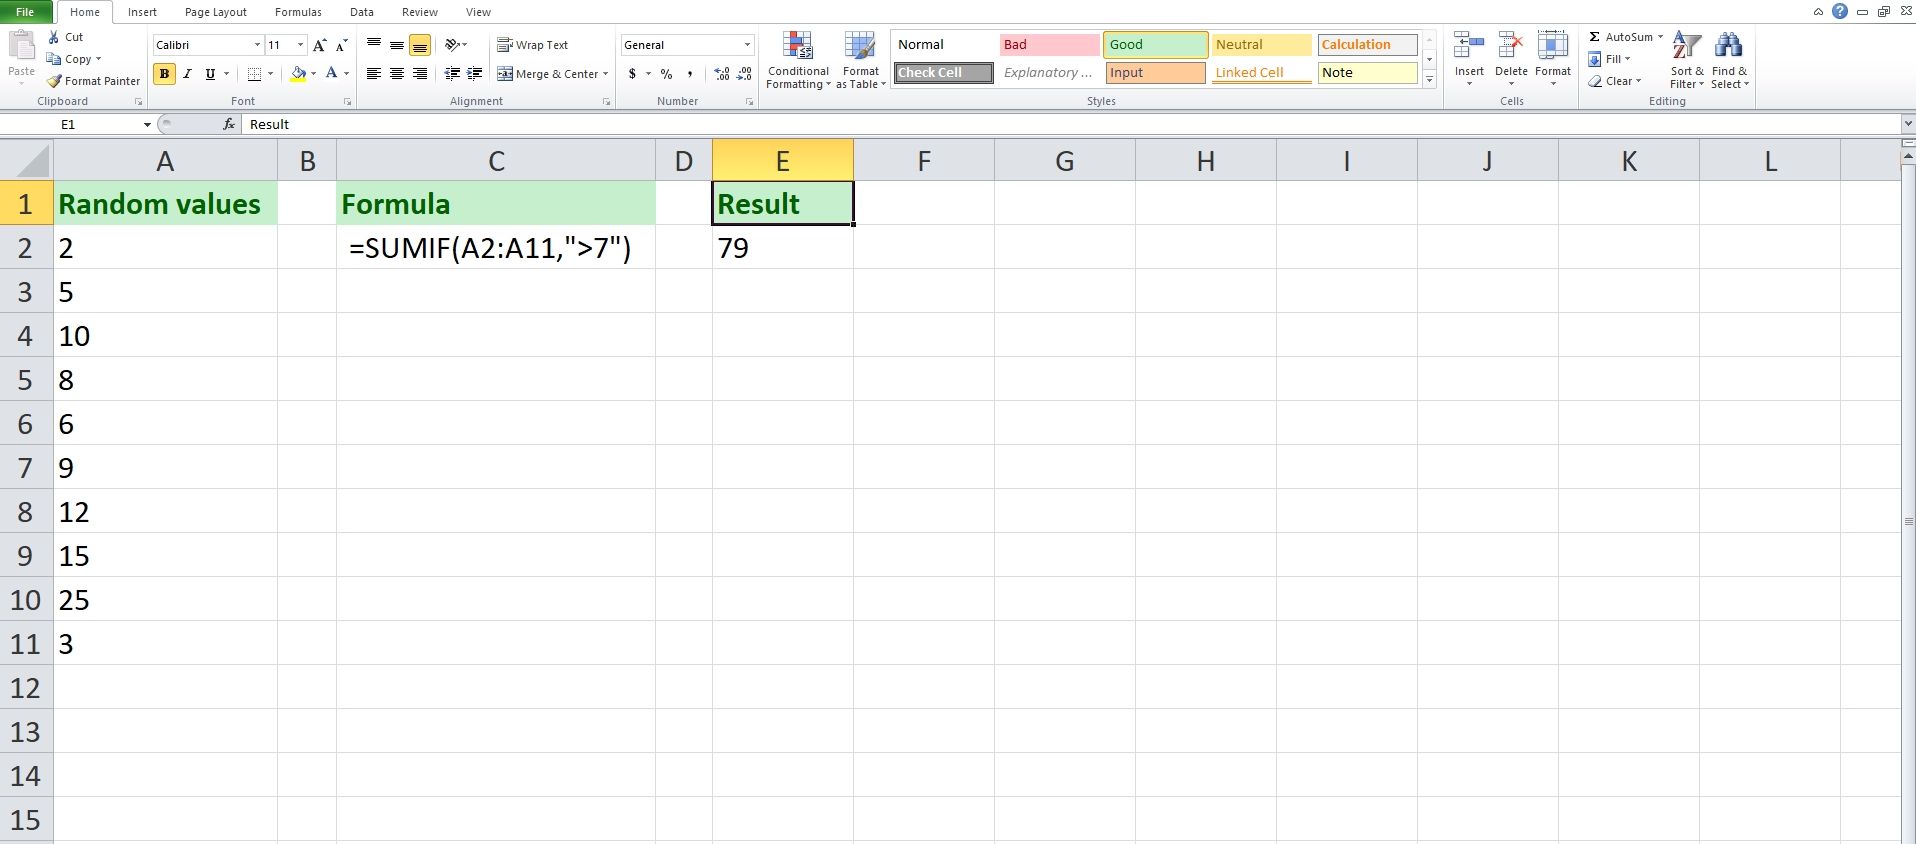Image resolution: width=1916 pixels, height=844 pixels.
Task: Click the Delete cells icon
Action: pyautogui.click(x=1511, y=47)
